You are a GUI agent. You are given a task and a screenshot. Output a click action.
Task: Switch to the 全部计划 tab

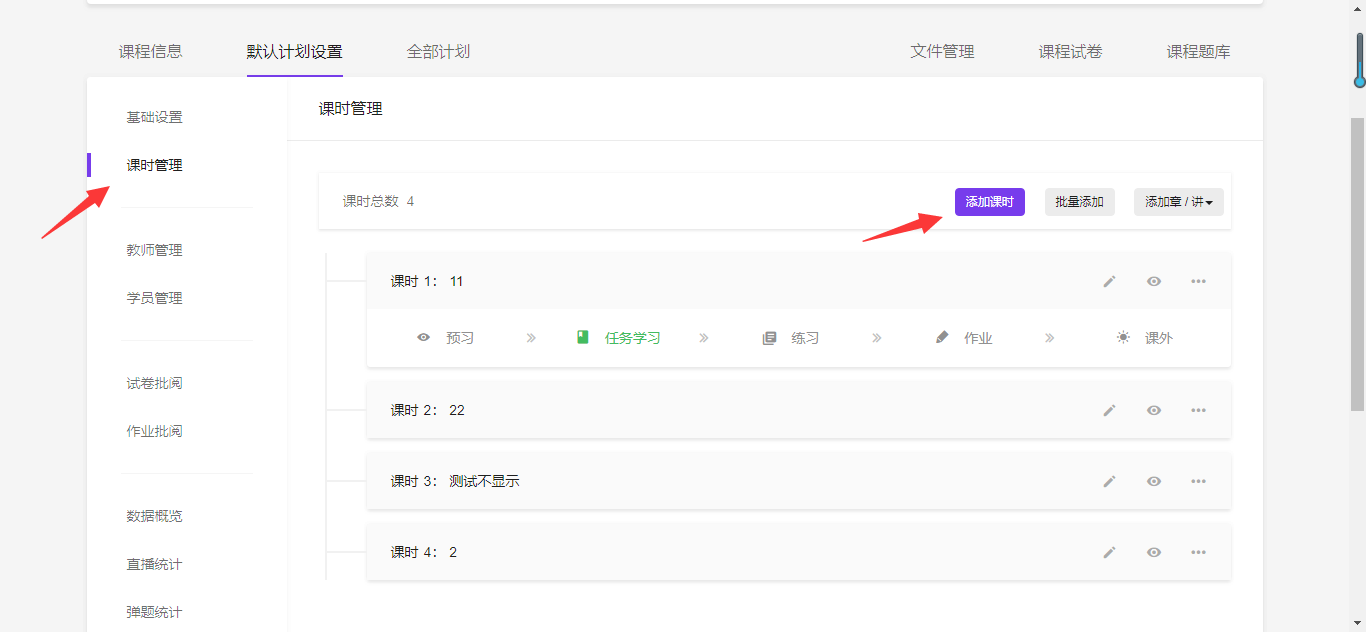coord(438,52)
